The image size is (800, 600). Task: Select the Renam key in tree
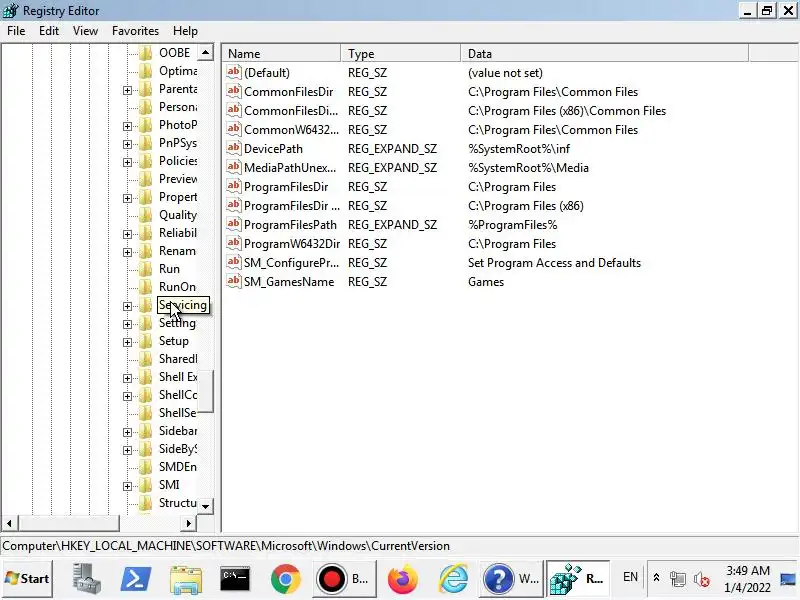pos(177,251)
